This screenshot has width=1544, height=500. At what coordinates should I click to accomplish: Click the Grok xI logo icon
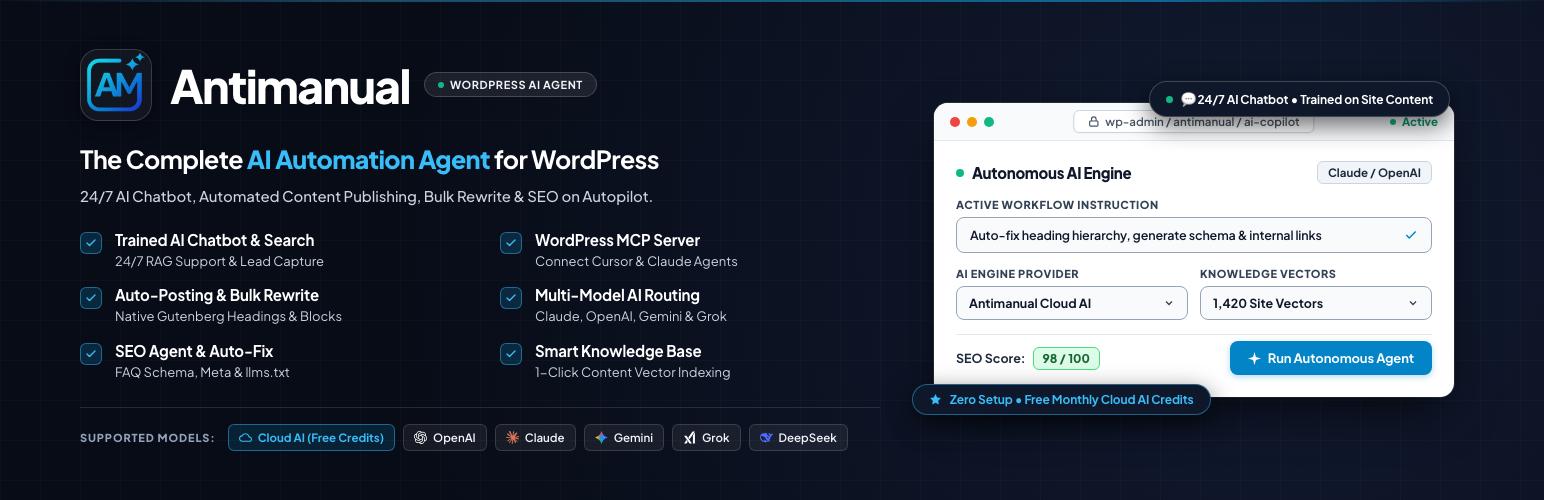(690, 438)
